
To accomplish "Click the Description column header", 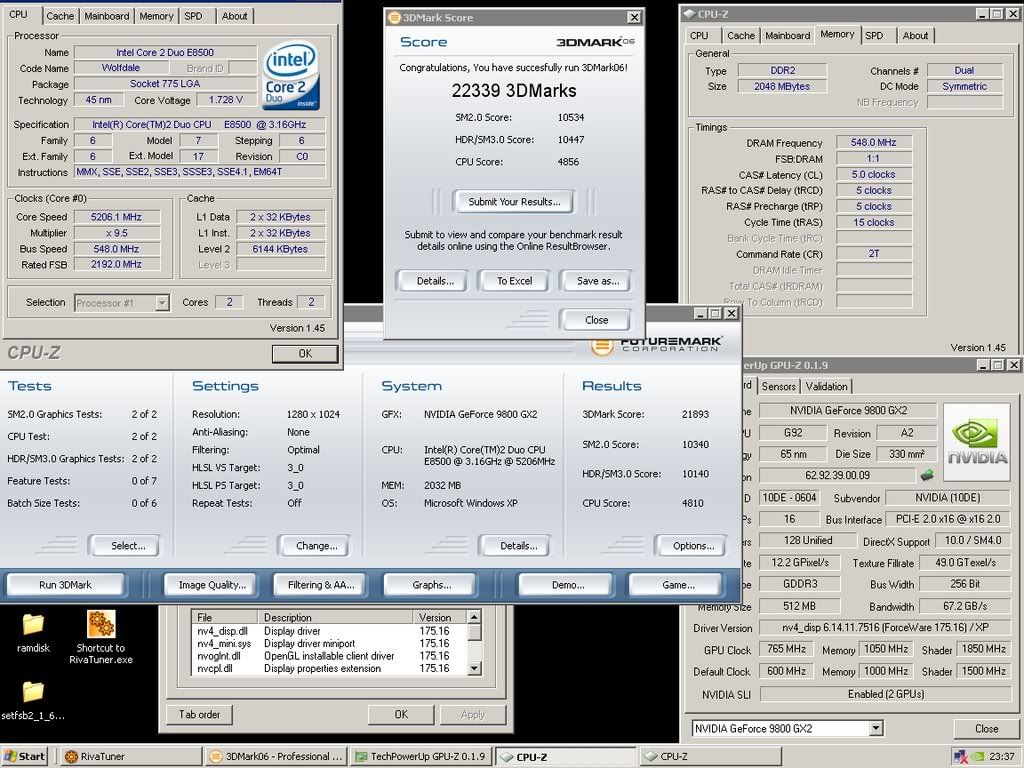I will (336, 617).
